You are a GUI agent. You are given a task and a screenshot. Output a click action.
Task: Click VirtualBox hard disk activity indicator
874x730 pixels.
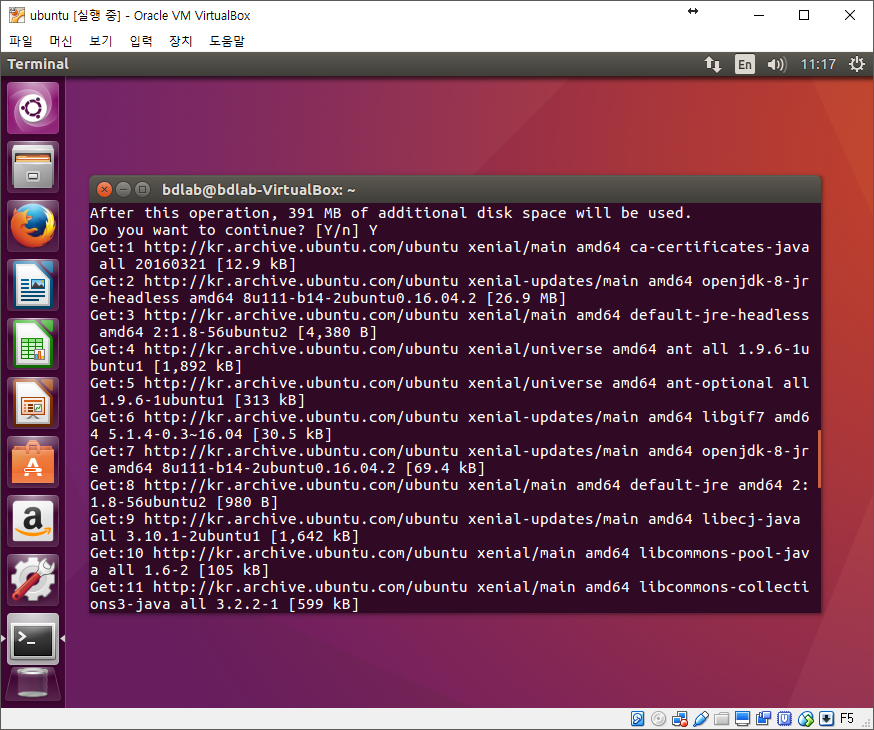(638, 719)
